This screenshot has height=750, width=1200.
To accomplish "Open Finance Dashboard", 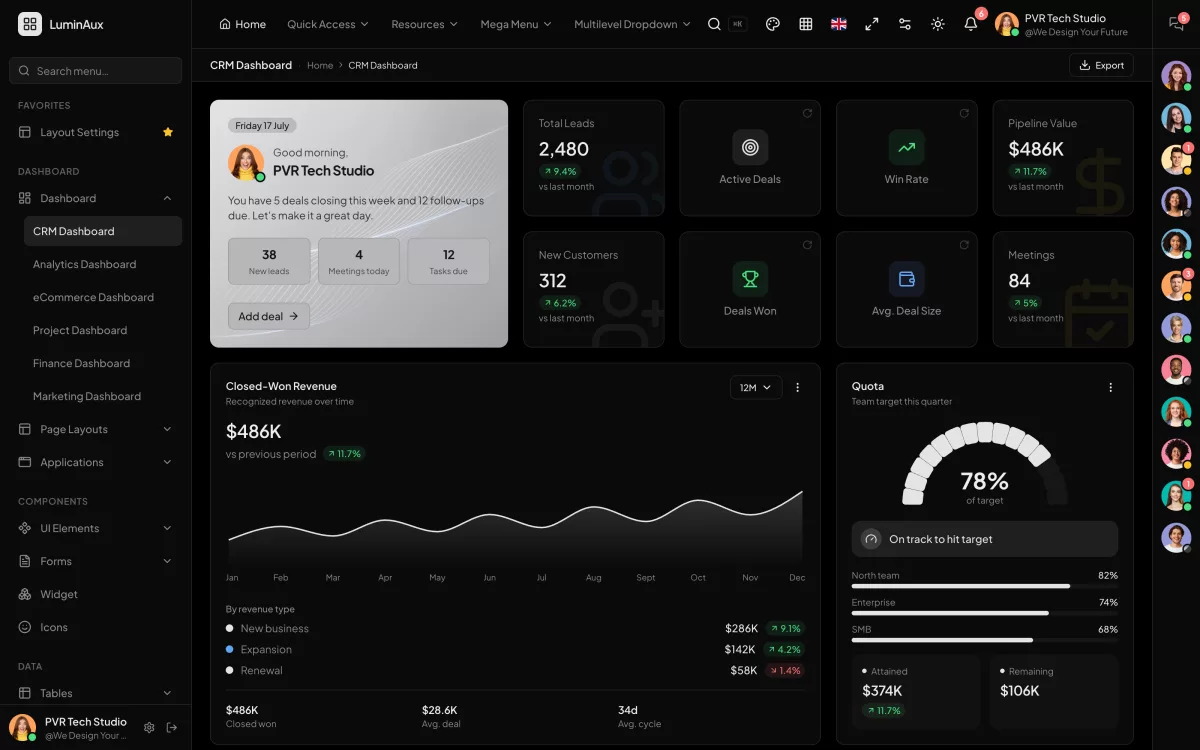I will 103,363.
